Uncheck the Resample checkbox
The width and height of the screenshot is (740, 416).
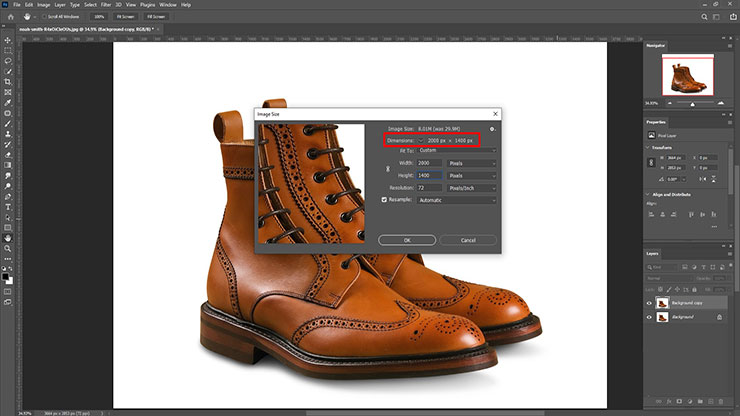coord(383,200)
